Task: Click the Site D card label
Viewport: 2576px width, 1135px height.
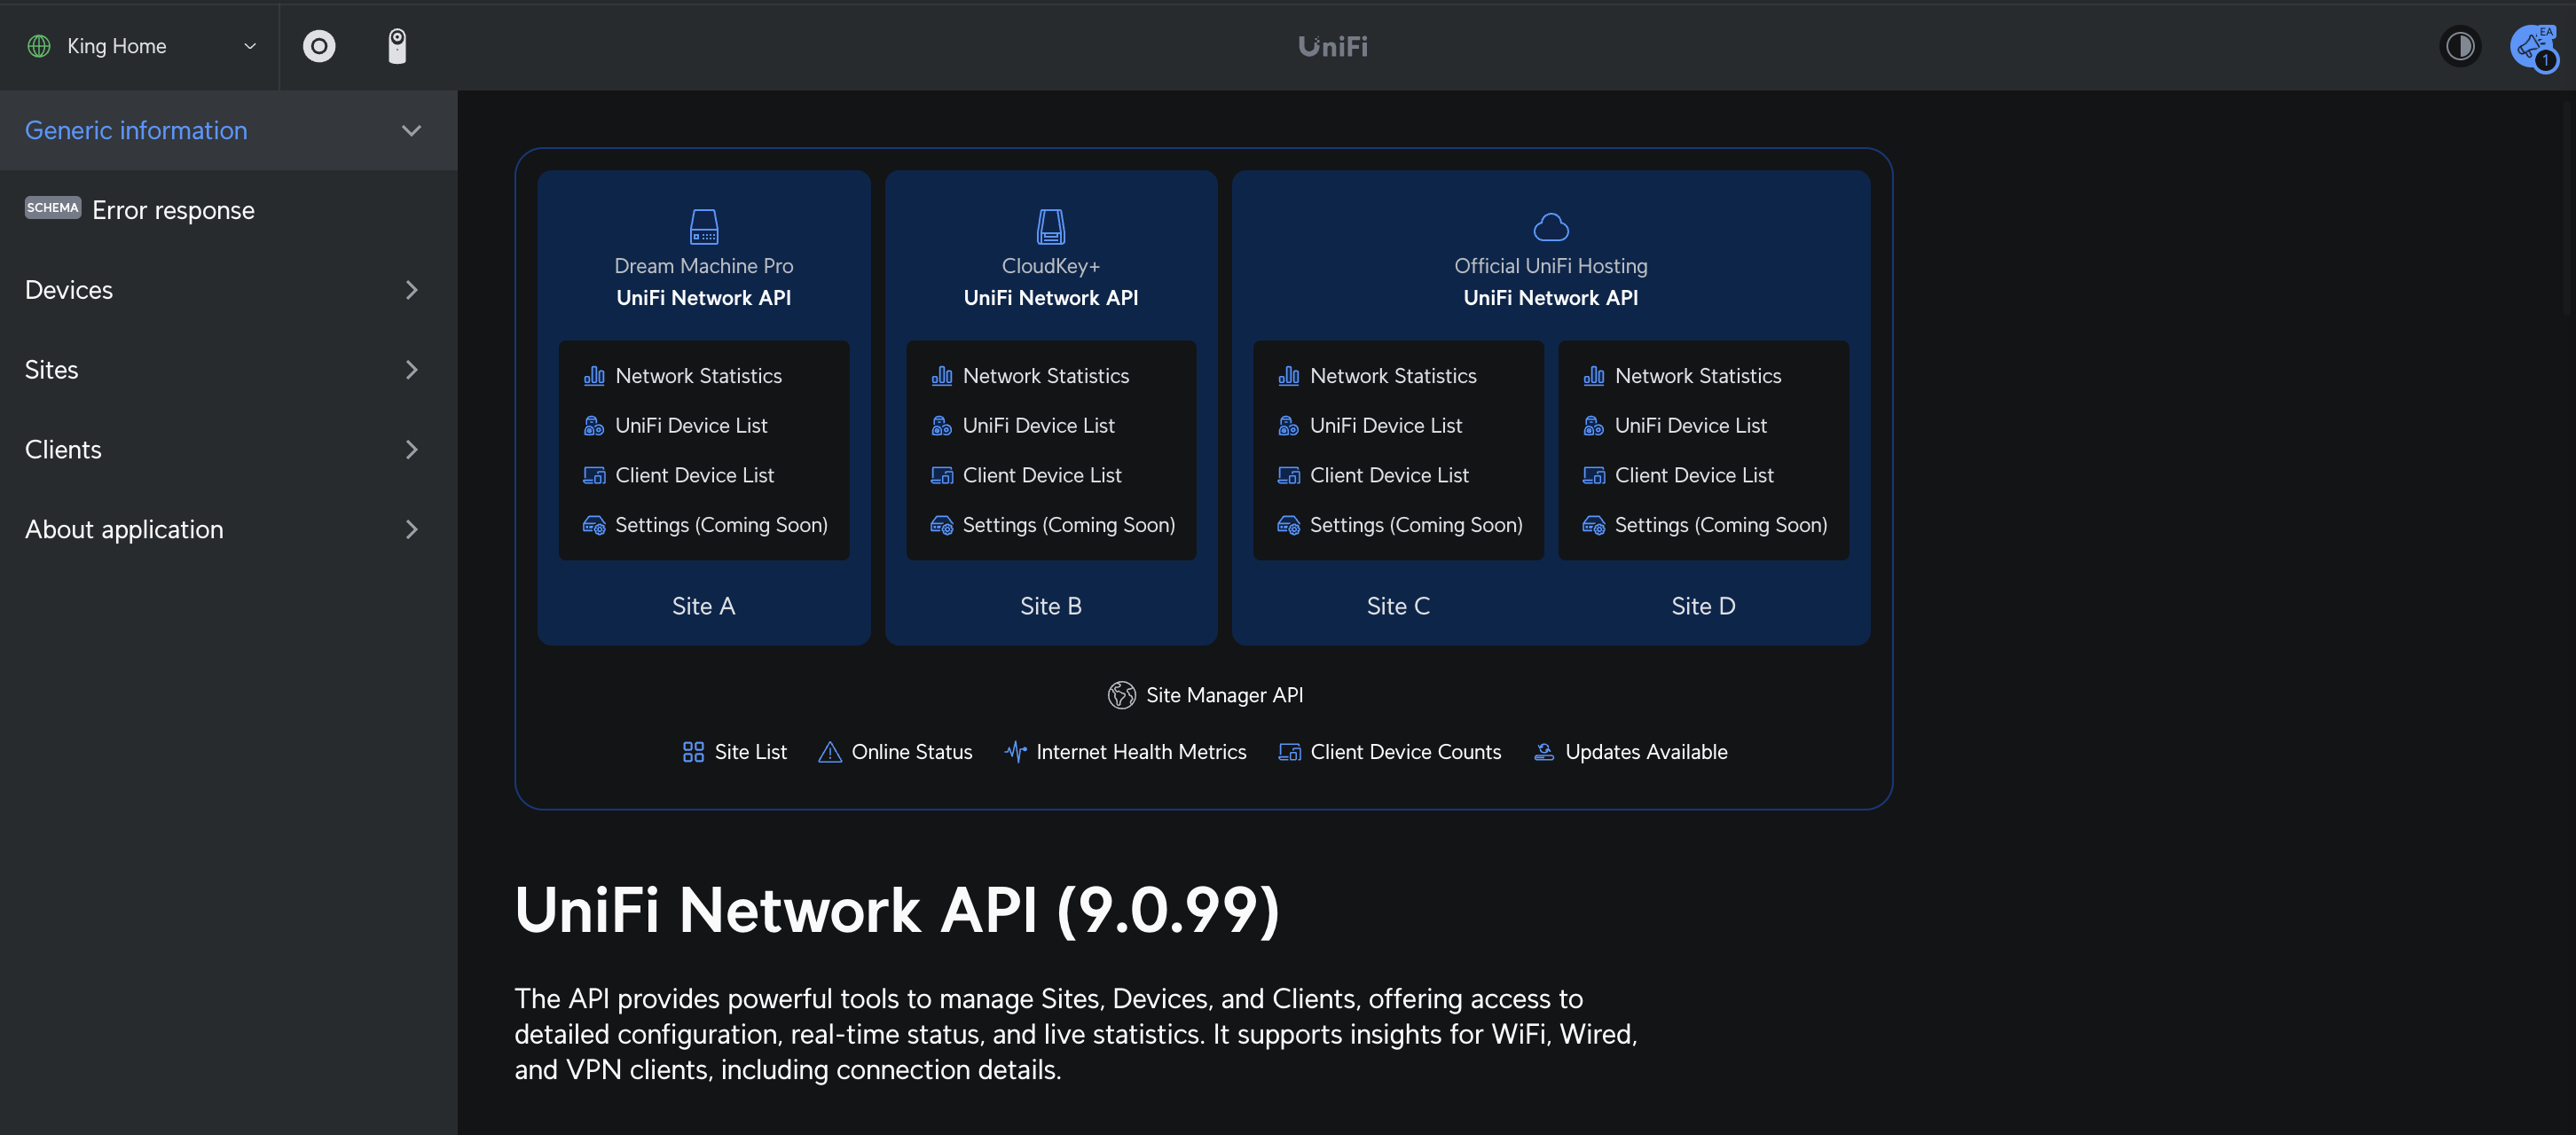Action: click(x=1702, y=605)
